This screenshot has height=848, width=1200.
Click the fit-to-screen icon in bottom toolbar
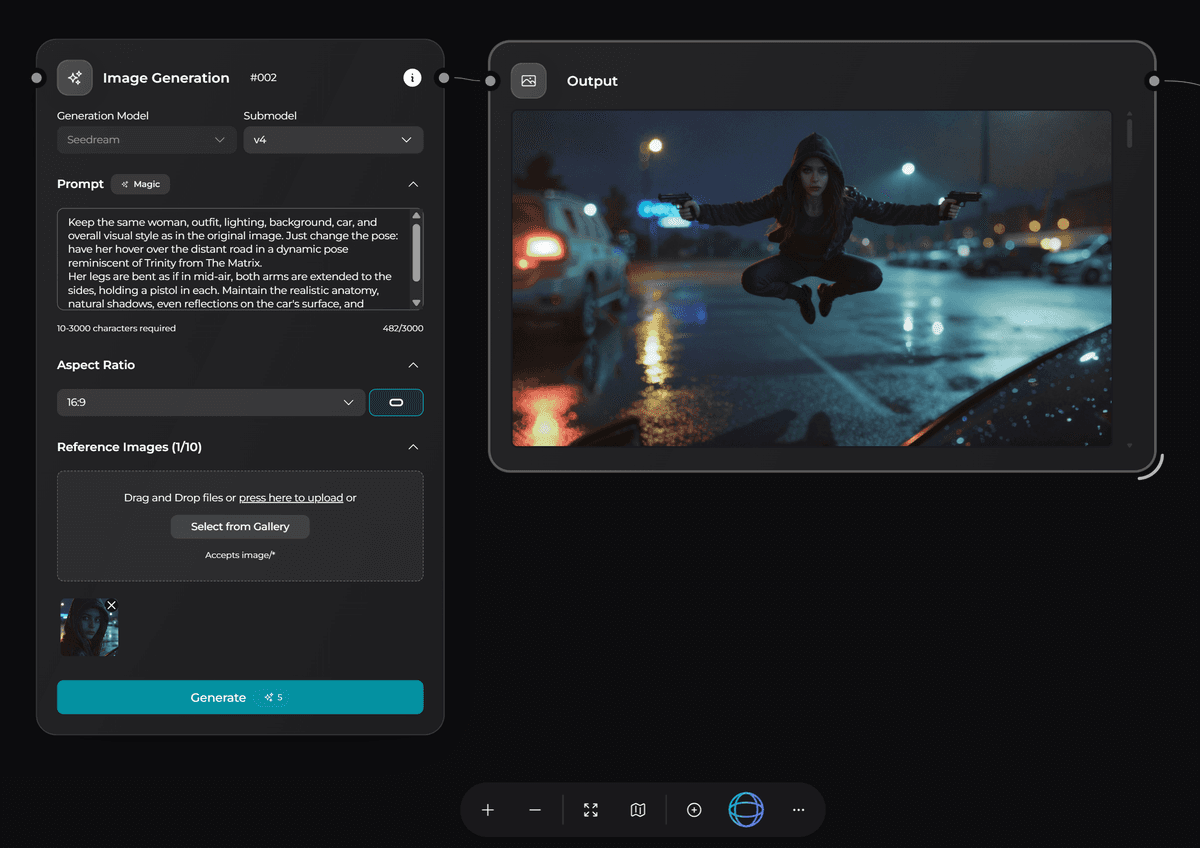tap(591, 810)
